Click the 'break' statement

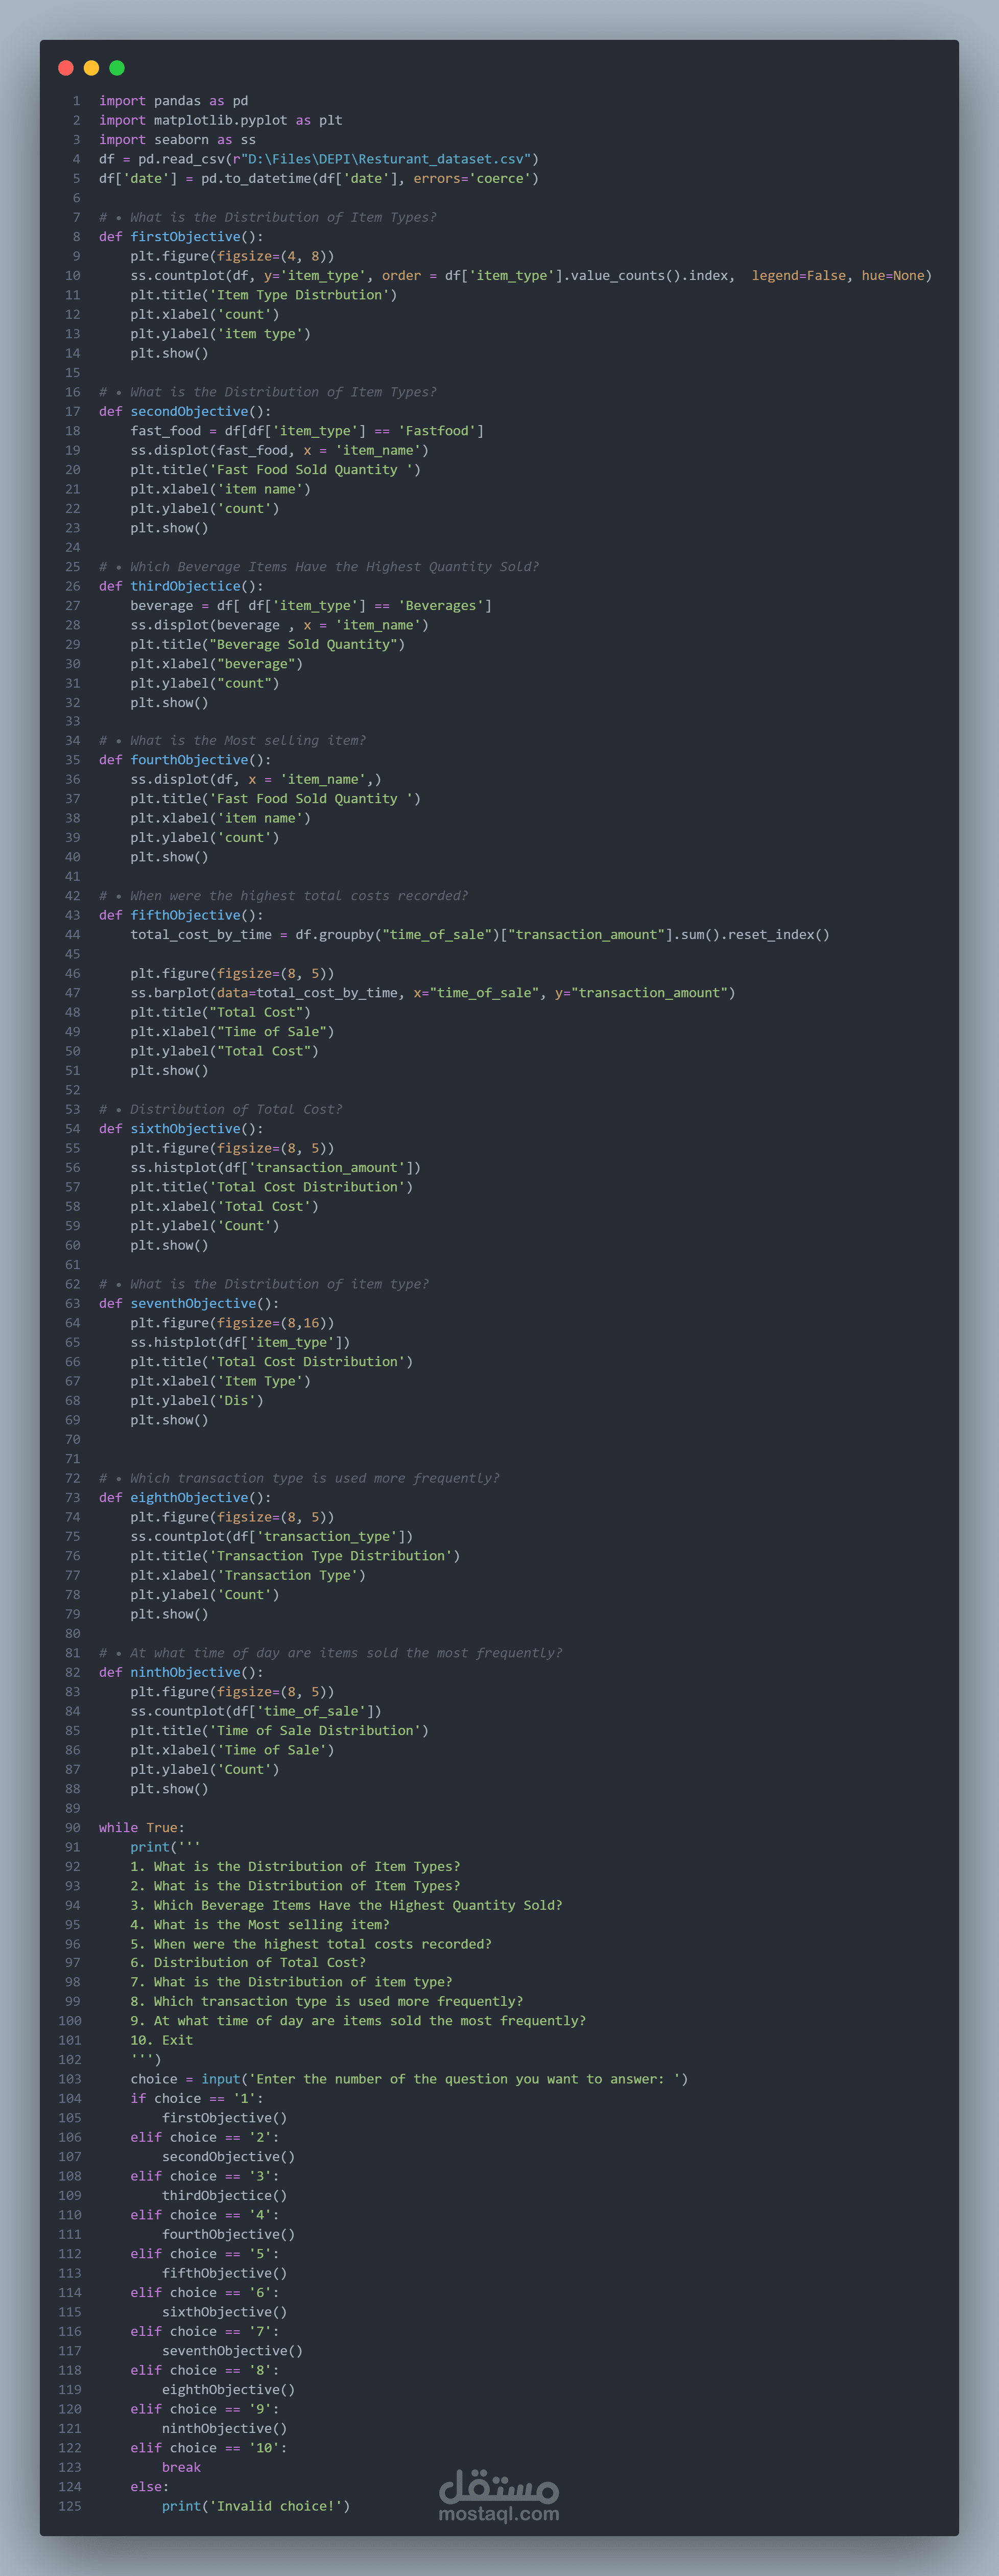181,2468
